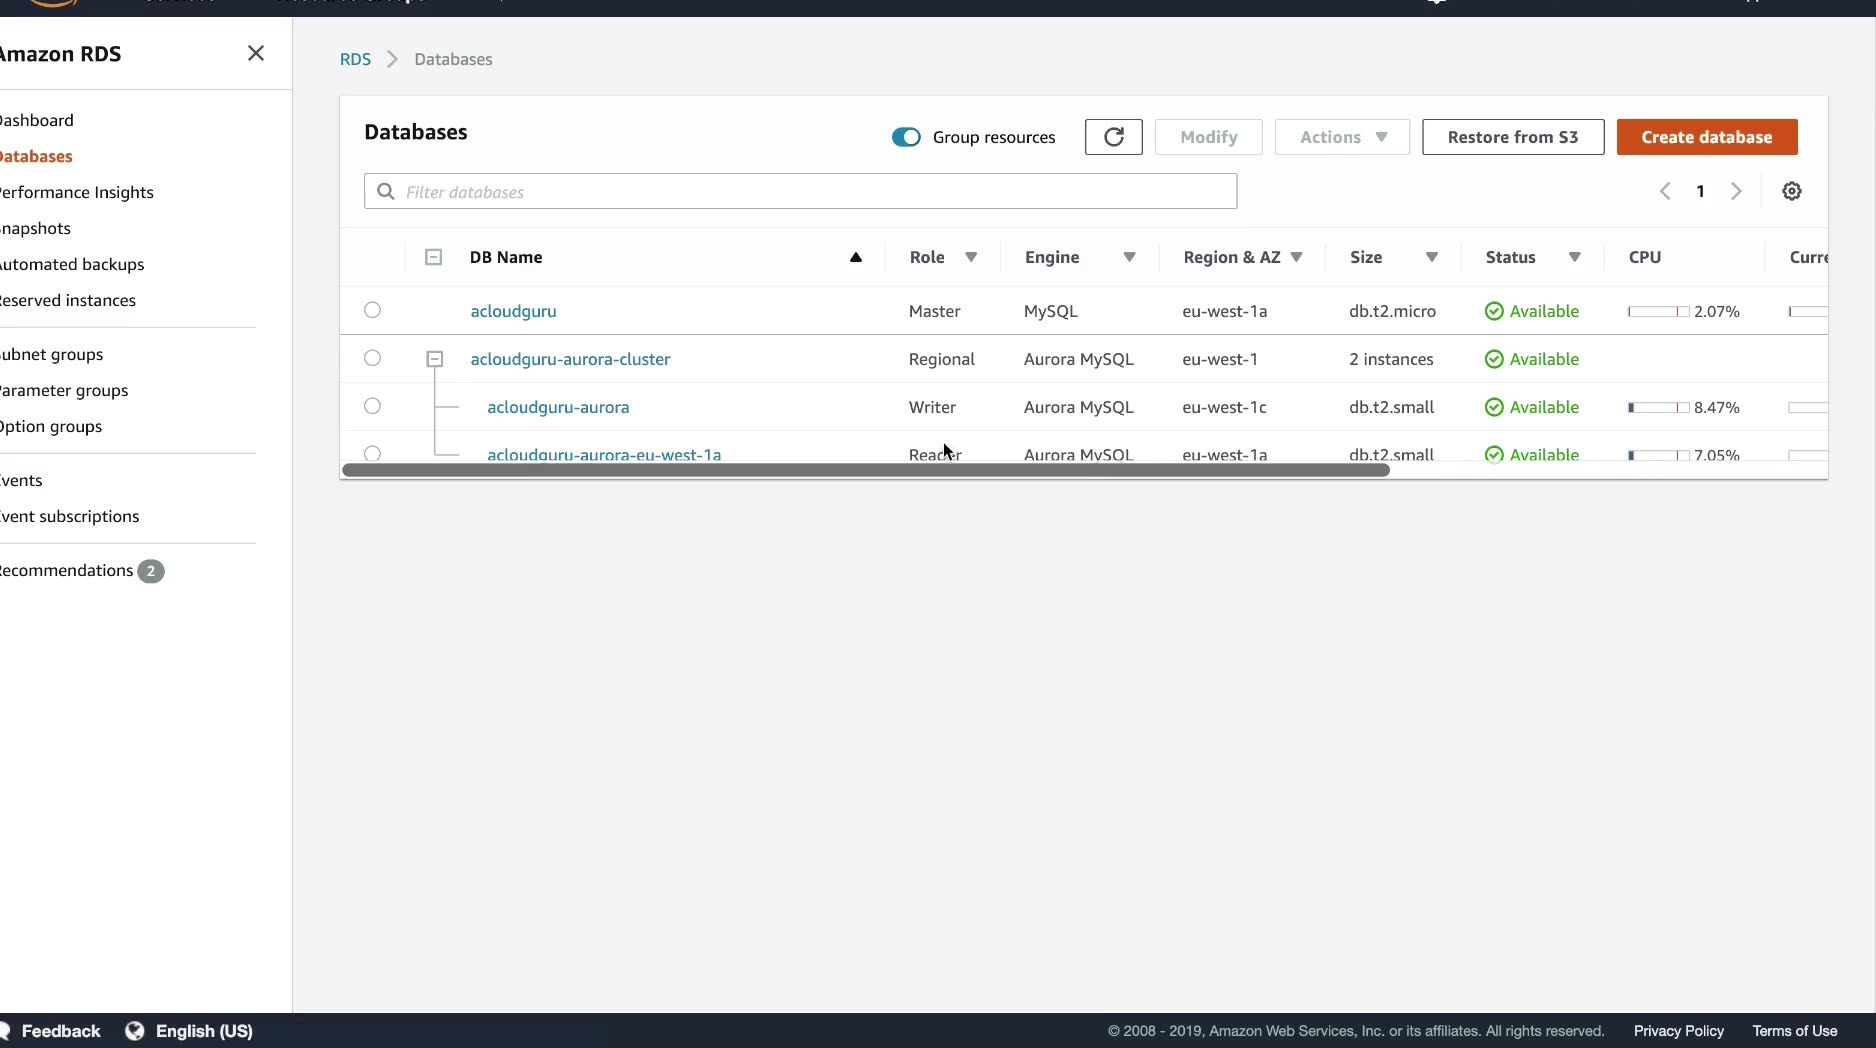Viewport: 1876px width, 1048px height.
Task: Click the CPU usage bar showing 7.05%
Action: (1658, 455)
